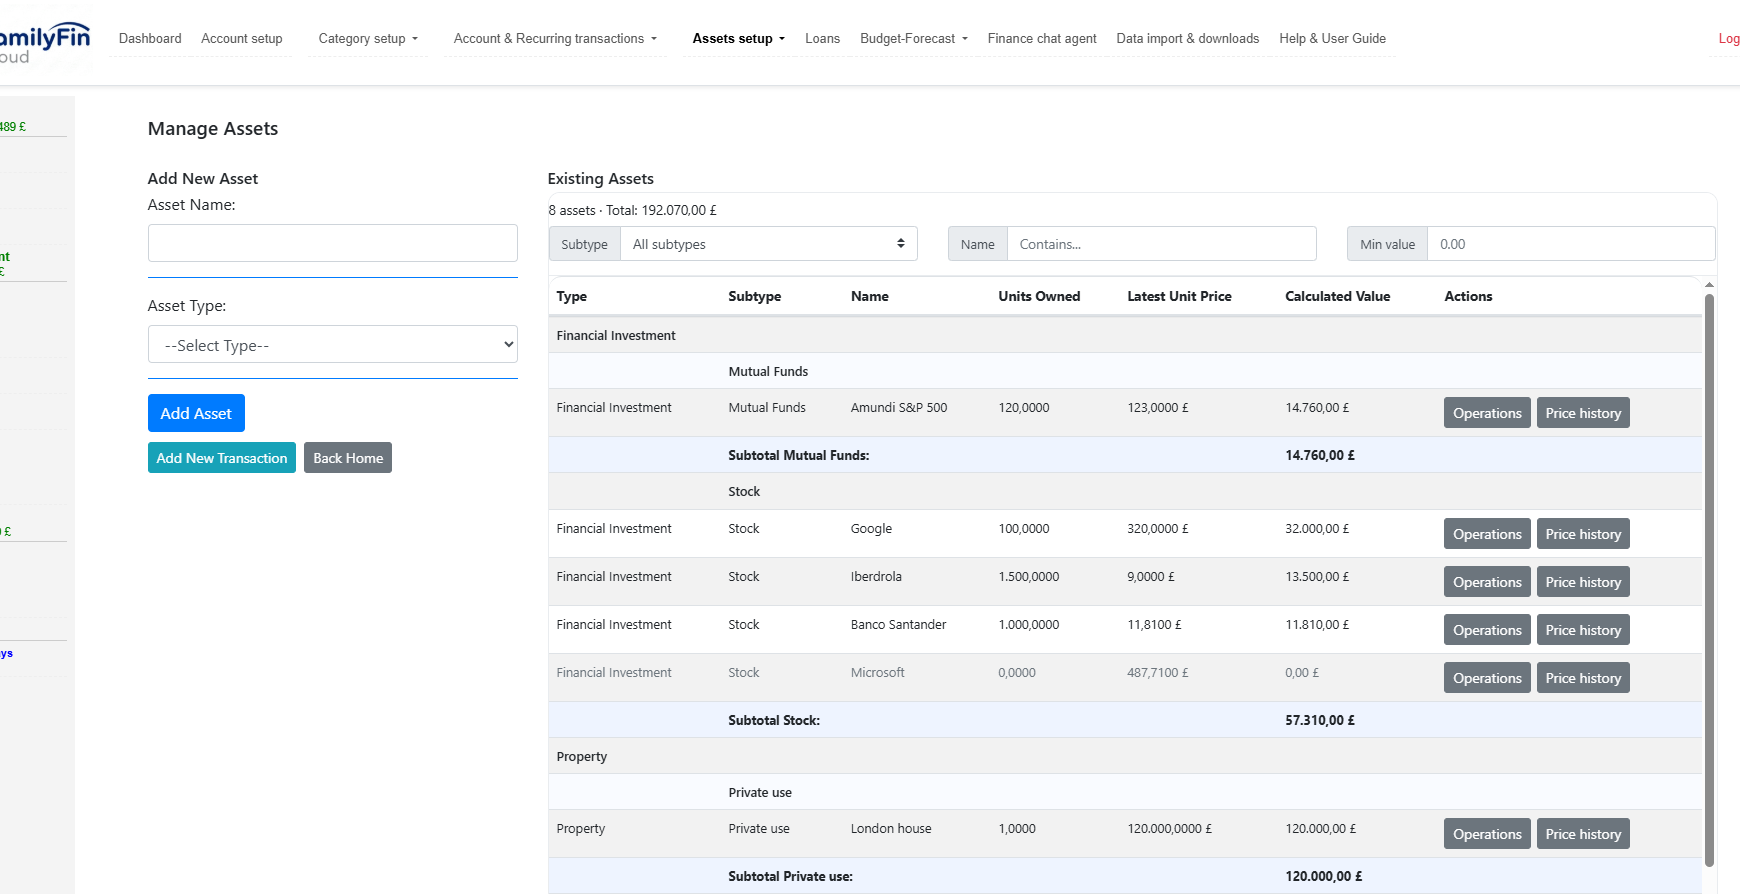Screen dimensions: 1740x894
Task: Click Add New Transaction button
Action: [222, 458]
